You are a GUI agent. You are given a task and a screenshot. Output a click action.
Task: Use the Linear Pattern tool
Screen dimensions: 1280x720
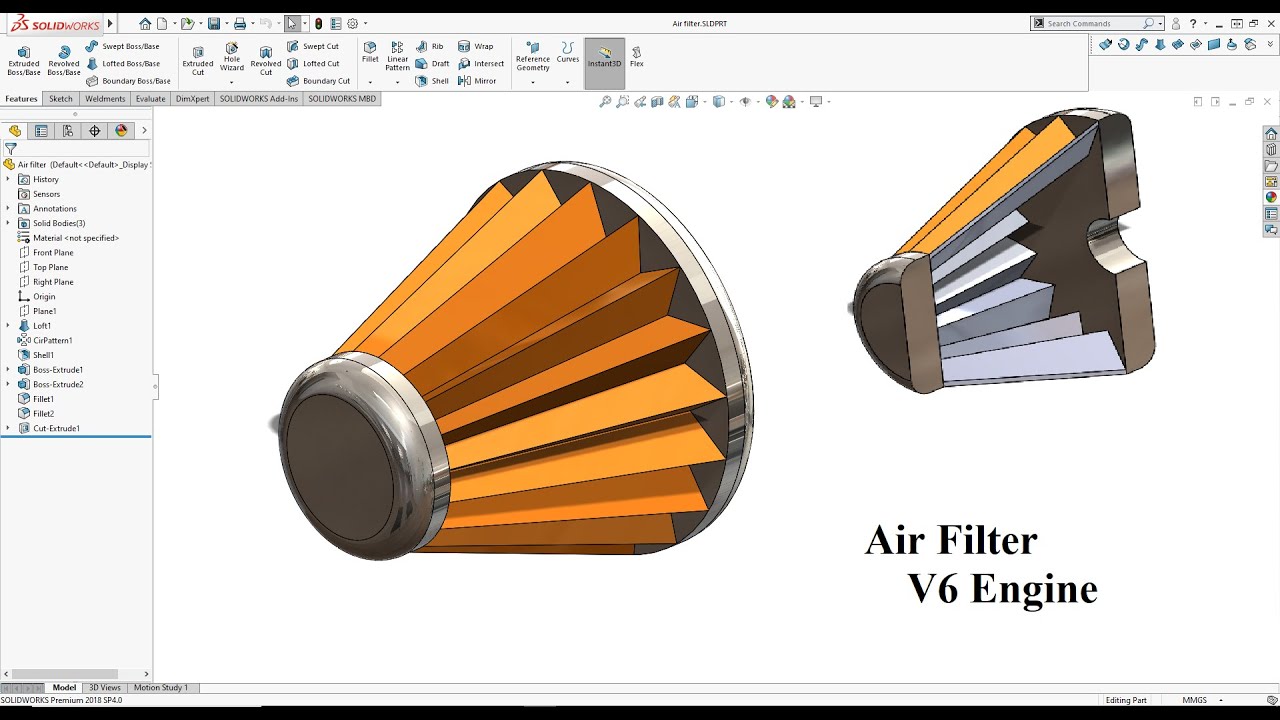(x=398, y=56)
